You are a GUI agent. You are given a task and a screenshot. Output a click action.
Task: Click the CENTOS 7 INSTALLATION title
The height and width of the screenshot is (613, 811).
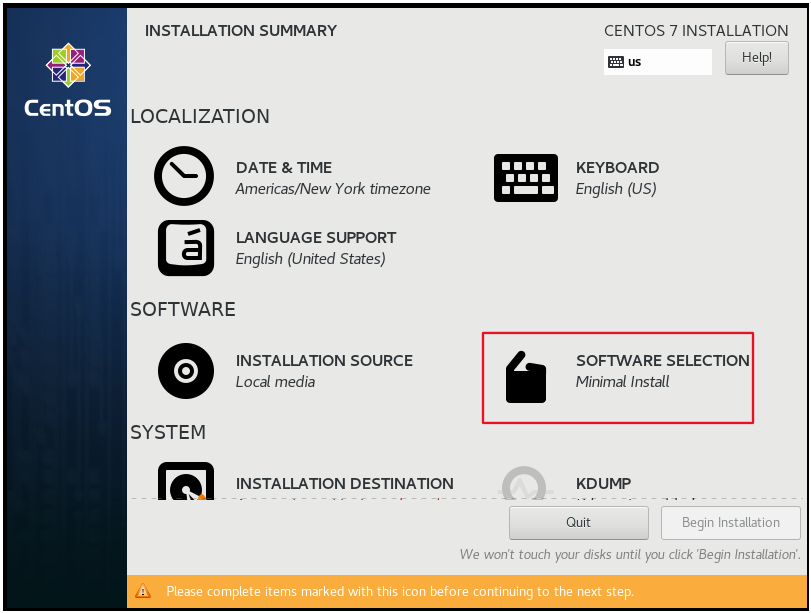(x=696, y=31)
